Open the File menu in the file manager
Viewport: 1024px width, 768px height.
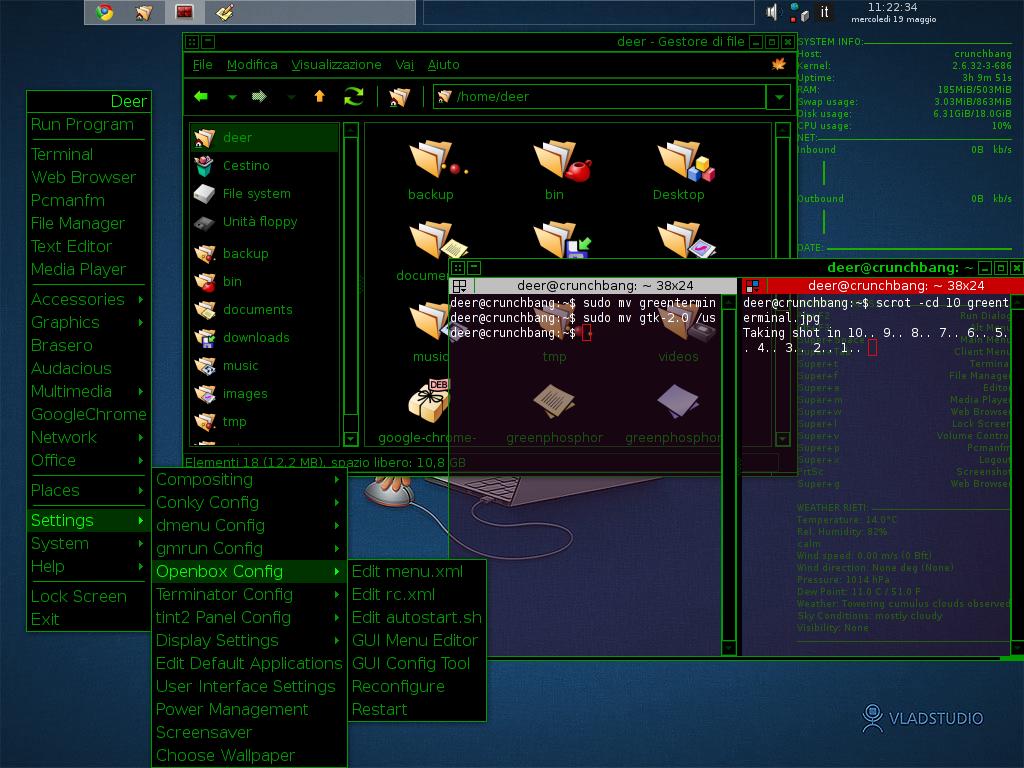[x=202, y=65]
